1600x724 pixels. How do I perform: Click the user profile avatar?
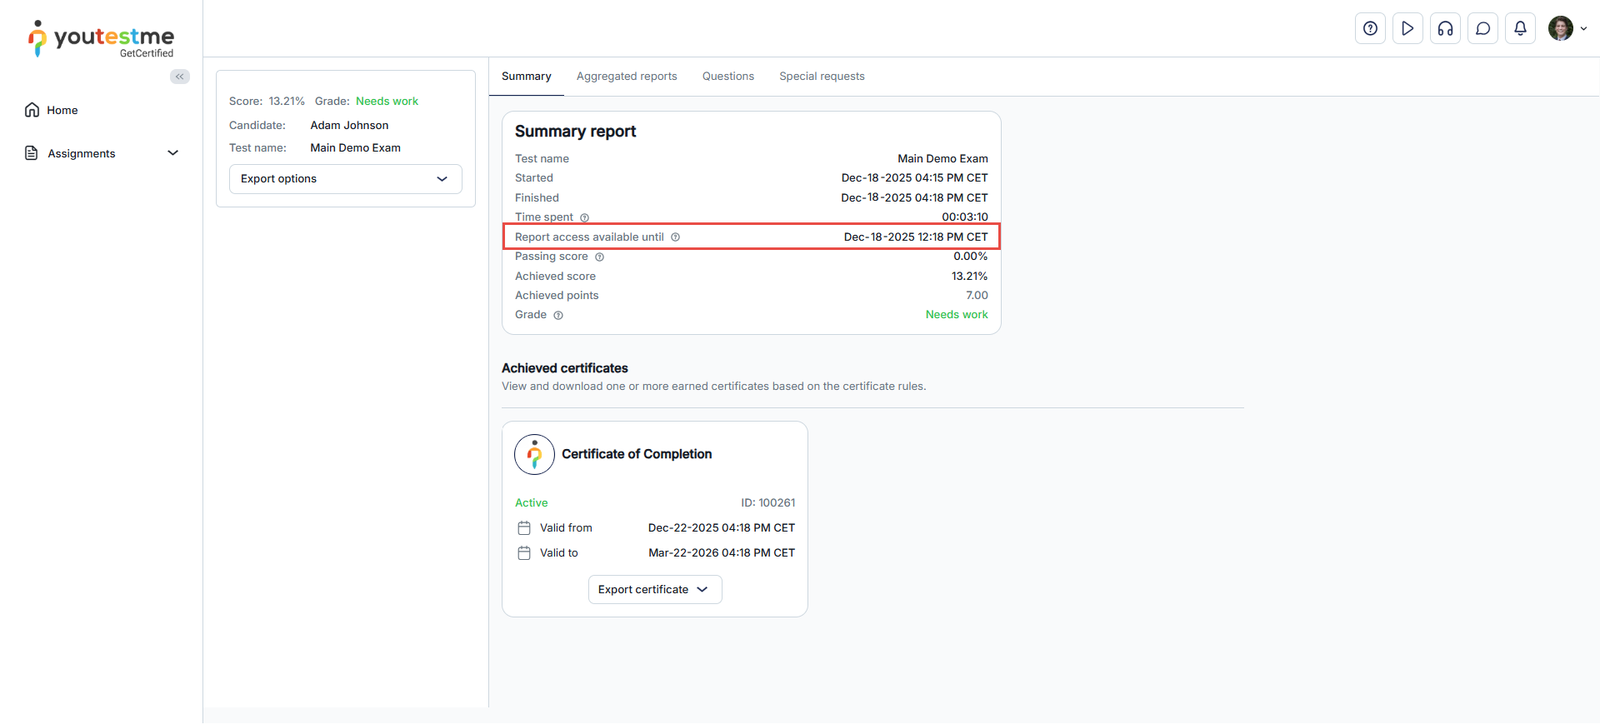(x=1560, y=29)
